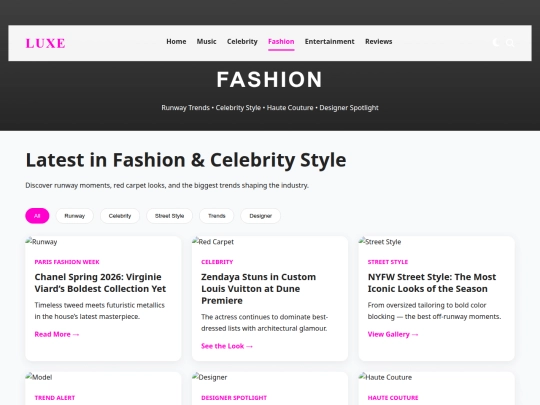Click PARIS FASHION WEEK category label
Screen dimensions: 540x405
pyautogui.click(x=67, y=262)
